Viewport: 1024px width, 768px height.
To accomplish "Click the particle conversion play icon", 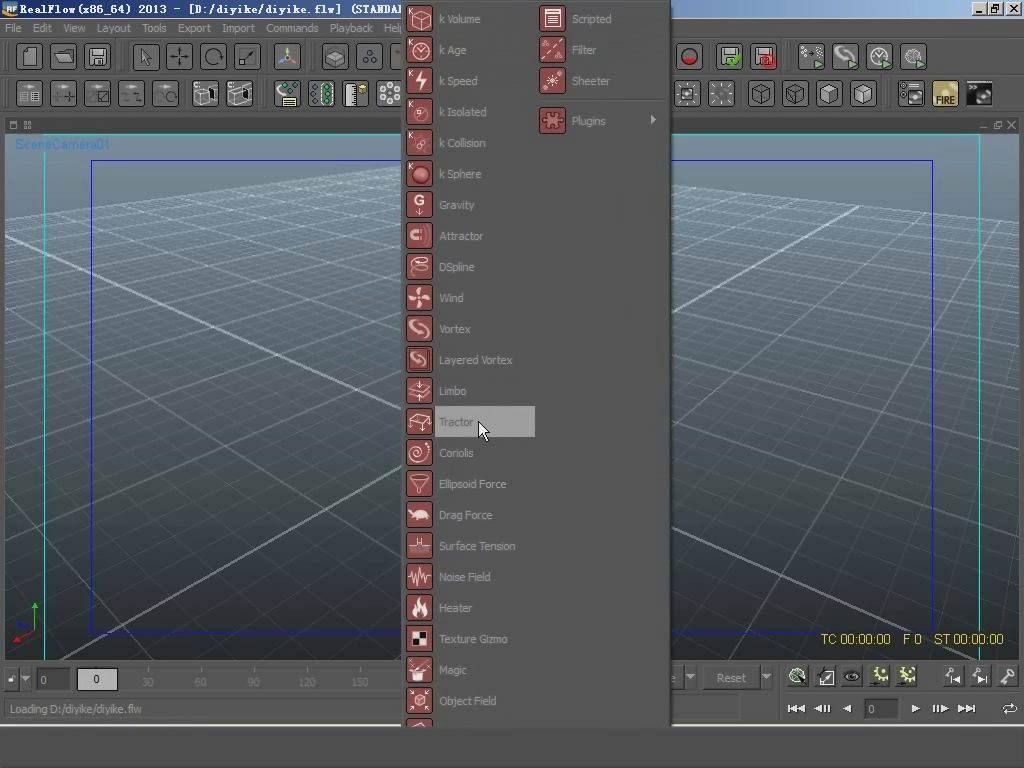I will point(811,57).
